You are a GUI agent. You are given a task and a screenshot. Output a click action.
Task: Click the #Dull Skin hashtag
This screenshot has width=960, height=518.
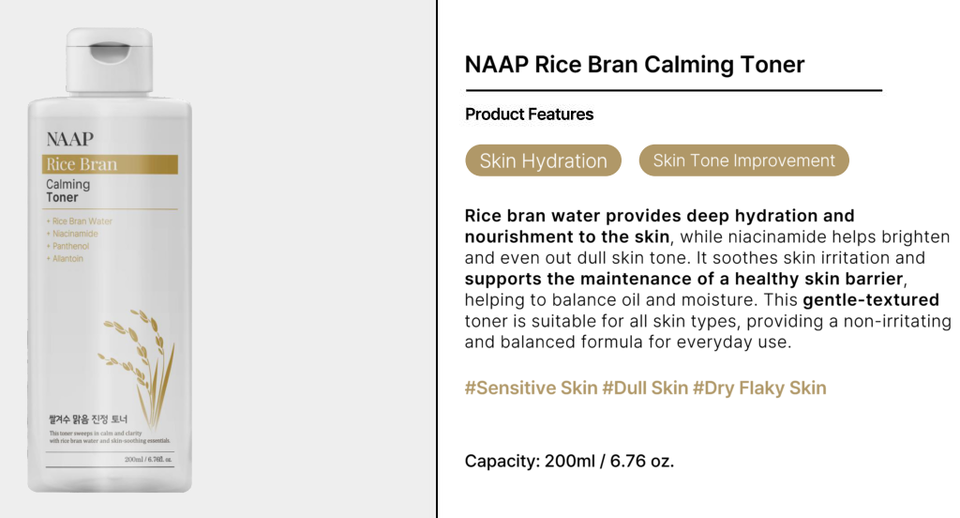pyautogui.click(x=645, y=388)
